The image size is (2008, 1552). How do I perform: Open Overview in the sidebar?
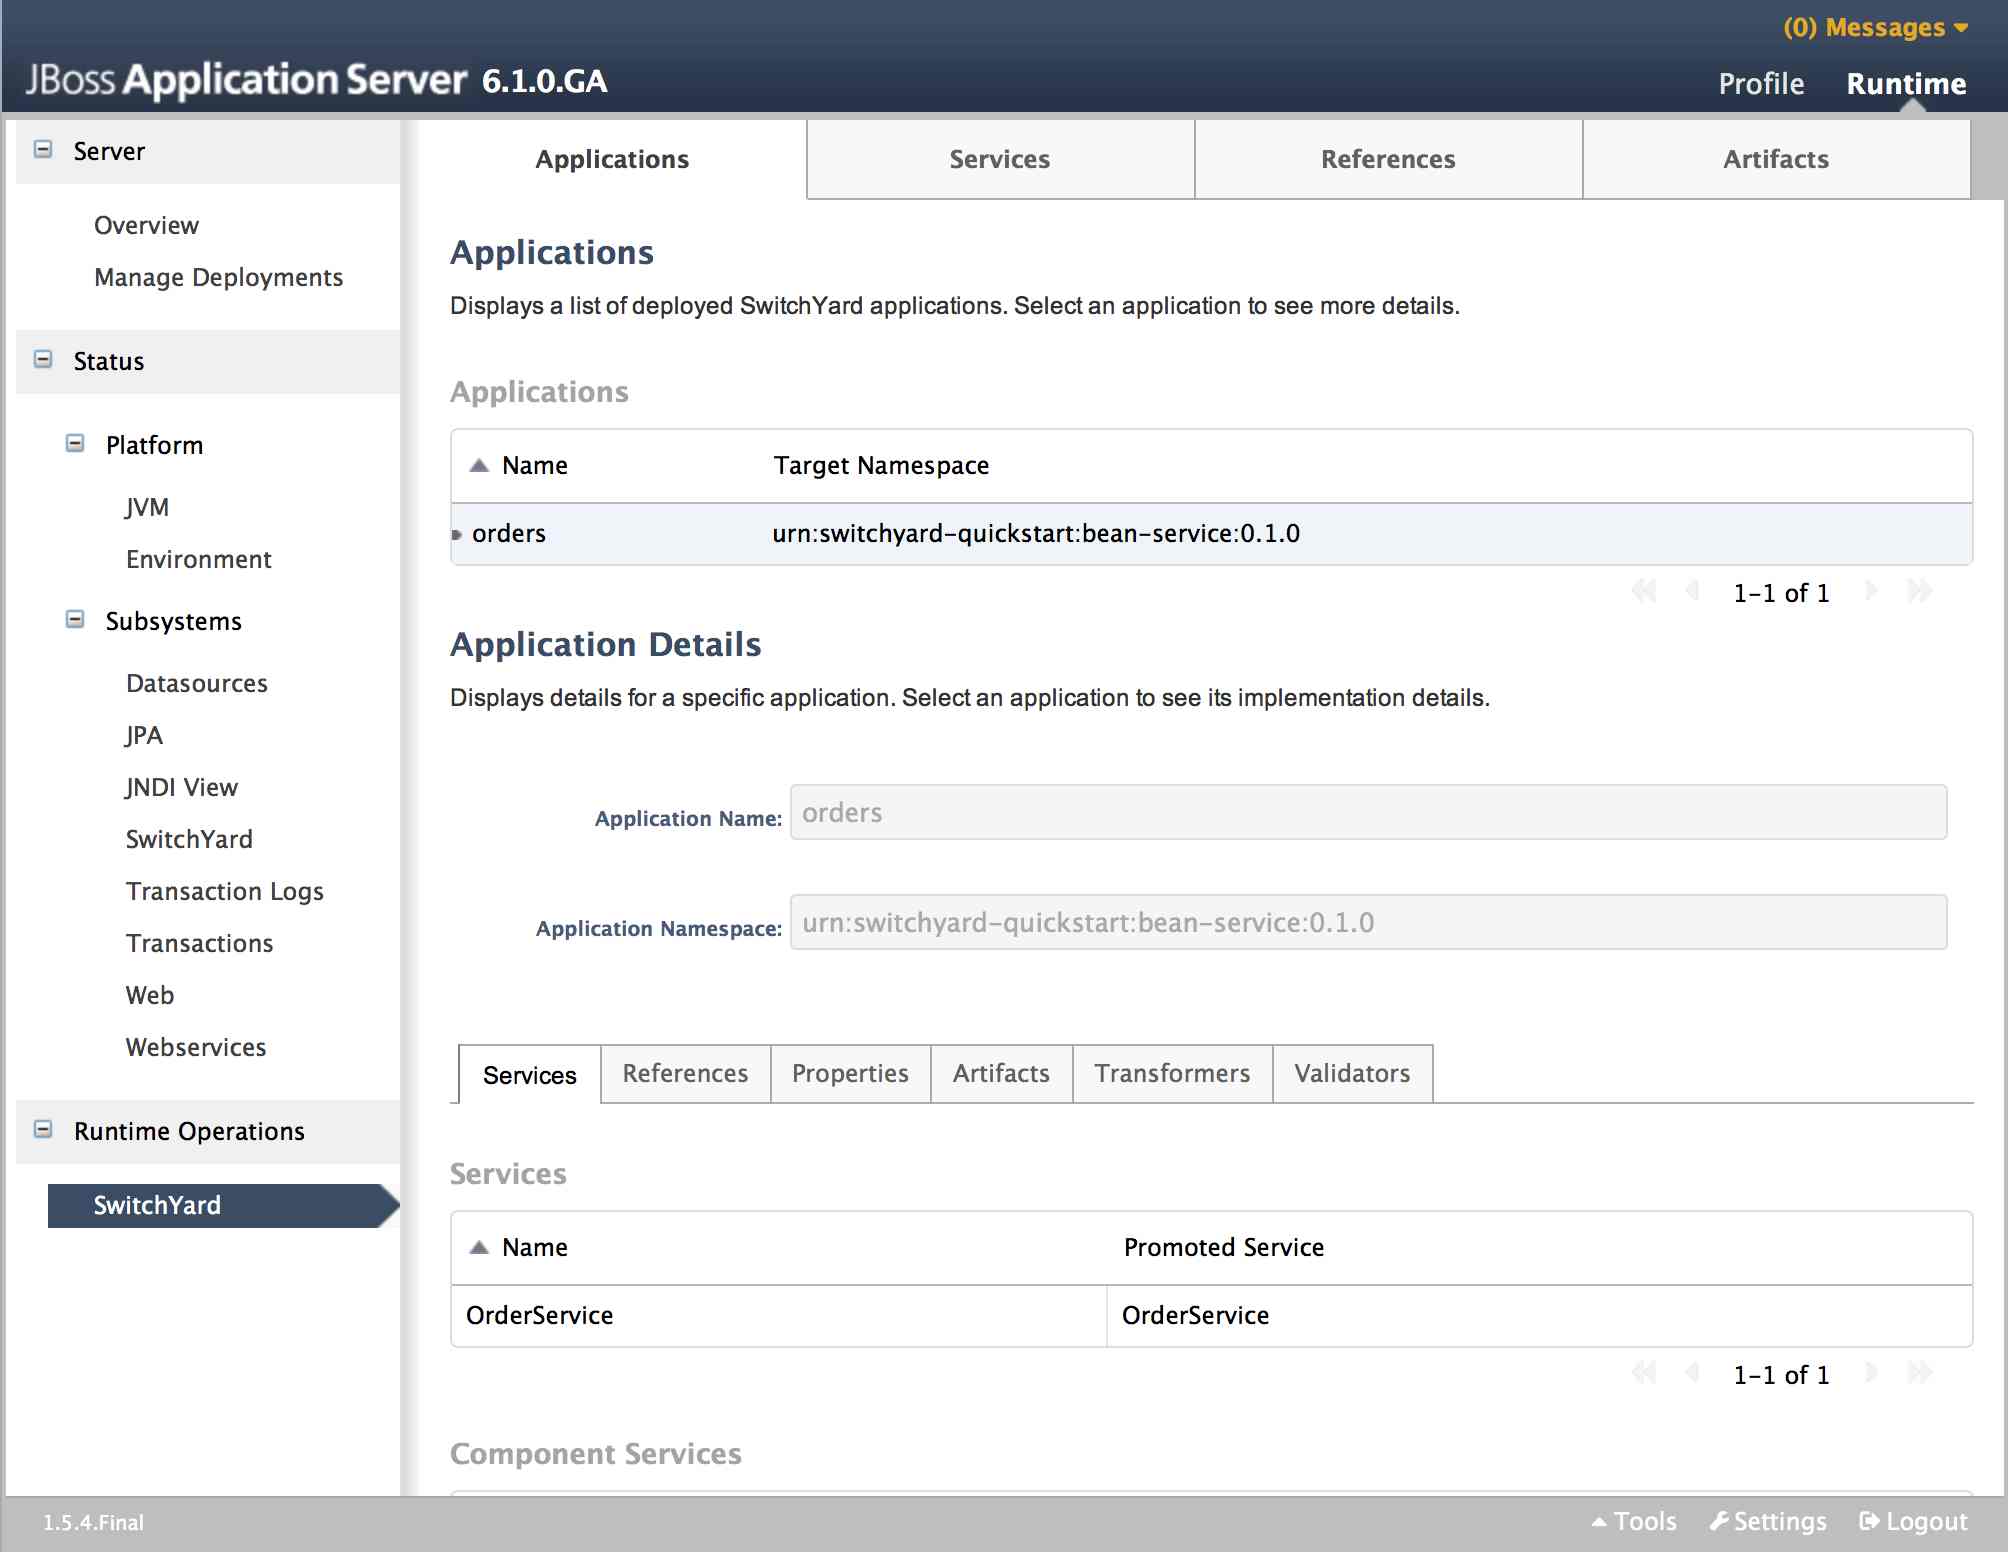(146, 226)
